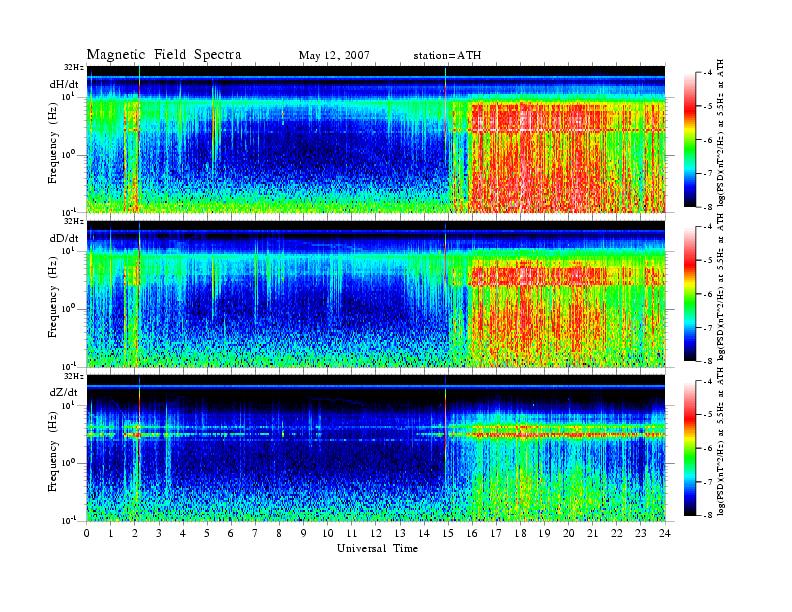Click the color bar beside the dZ/dt panel
Image resolution: width=792 pixels, height=612 pixels.
[689, 448]
